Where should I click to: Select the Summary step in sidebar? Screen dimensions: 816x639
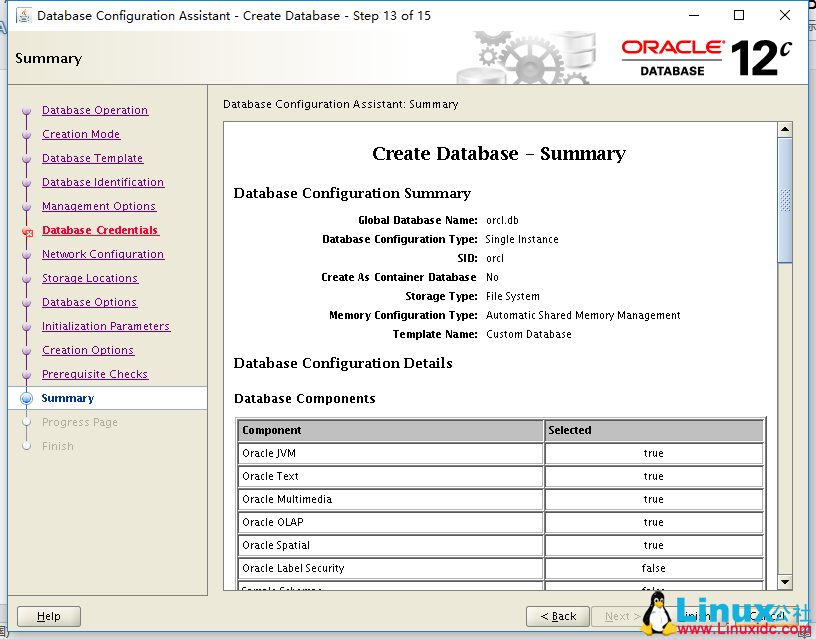(x=67, y=398)
